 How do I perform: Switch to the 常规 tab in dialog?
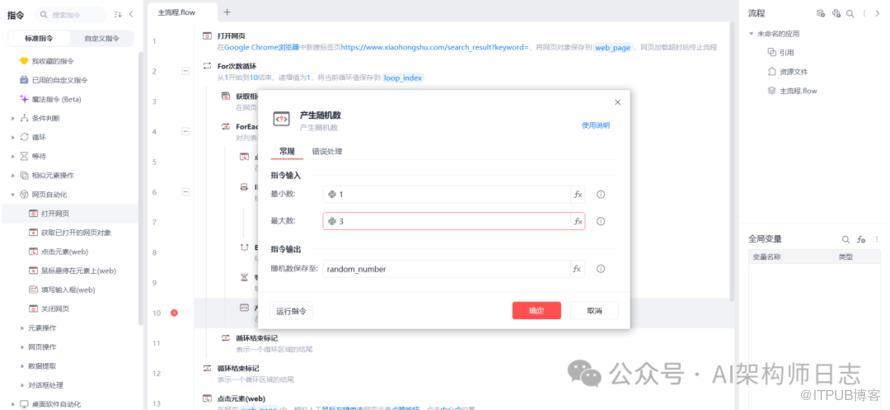coord(287,152)
